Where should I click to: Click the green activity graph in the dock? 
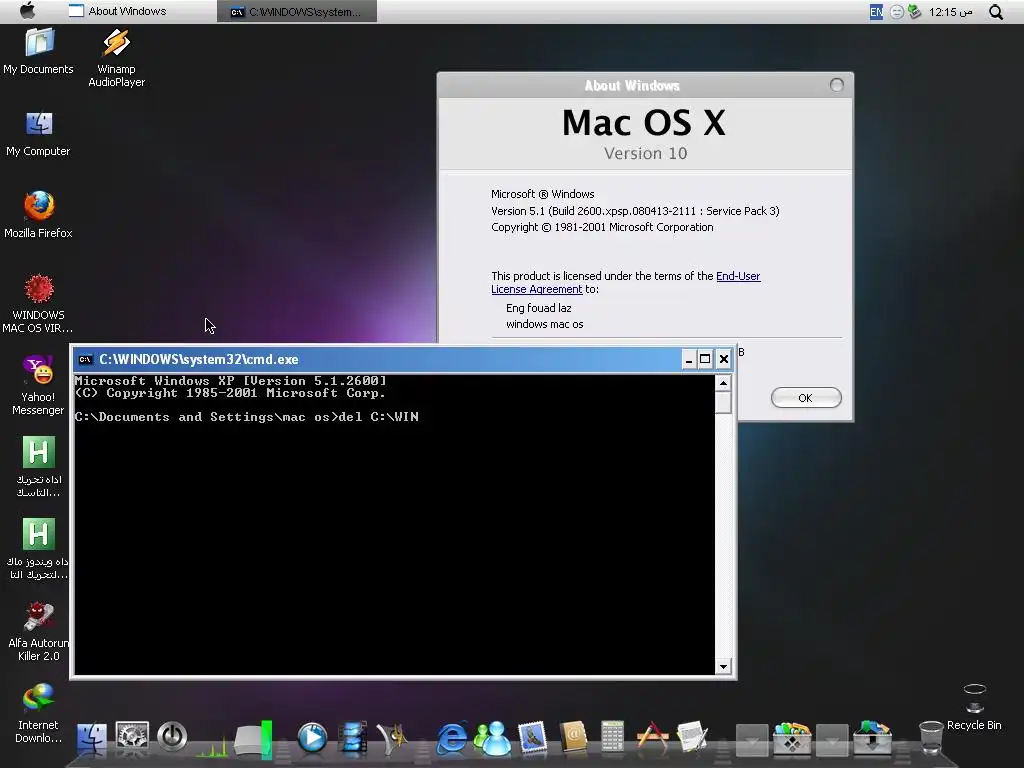tap(213, 746)
